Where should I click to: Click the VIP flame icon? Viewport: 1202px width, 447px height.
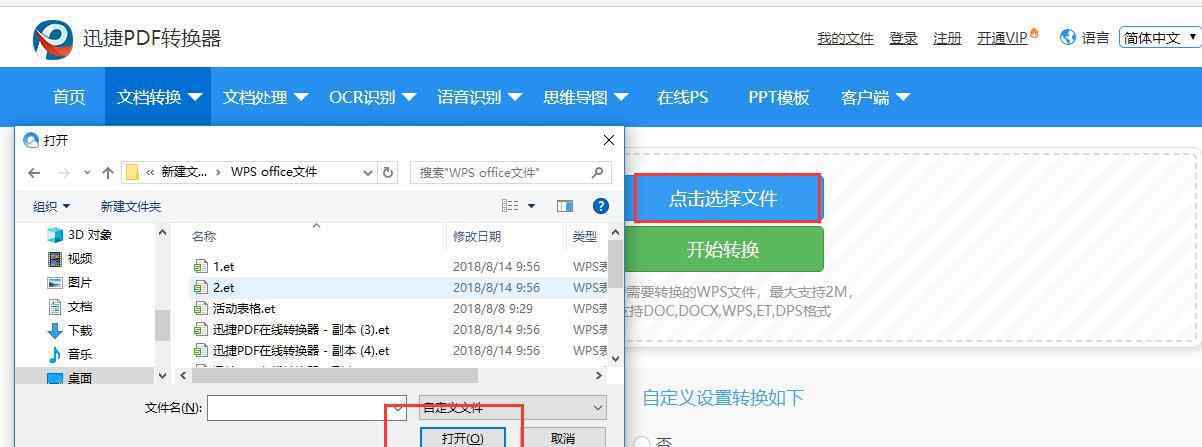(x=1034, y=32)
